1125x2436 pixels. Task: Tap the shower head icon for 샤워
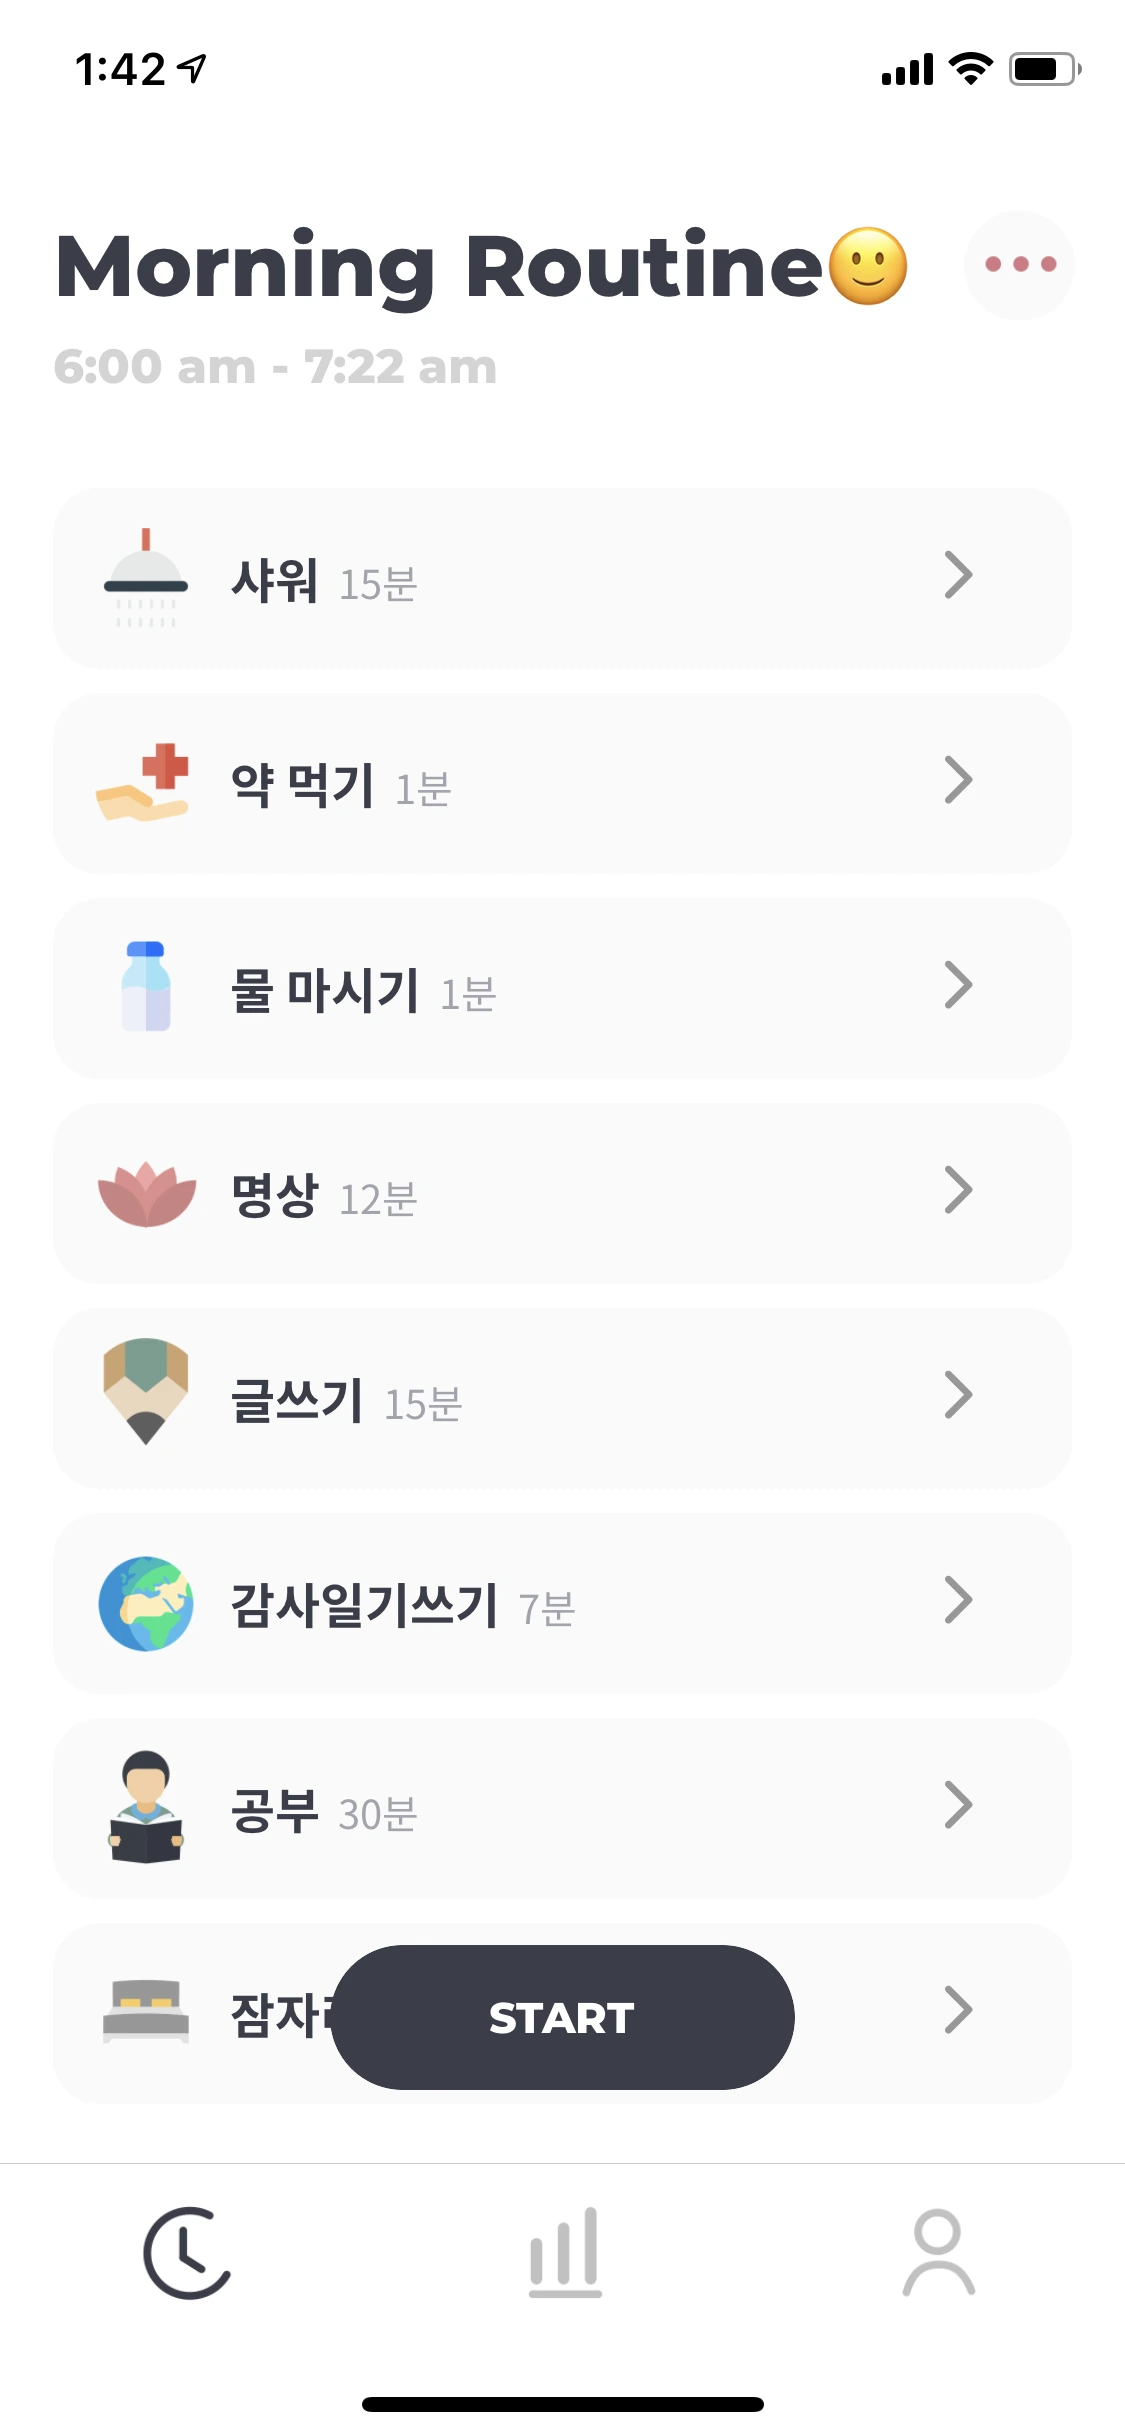(x=146, y=578)
